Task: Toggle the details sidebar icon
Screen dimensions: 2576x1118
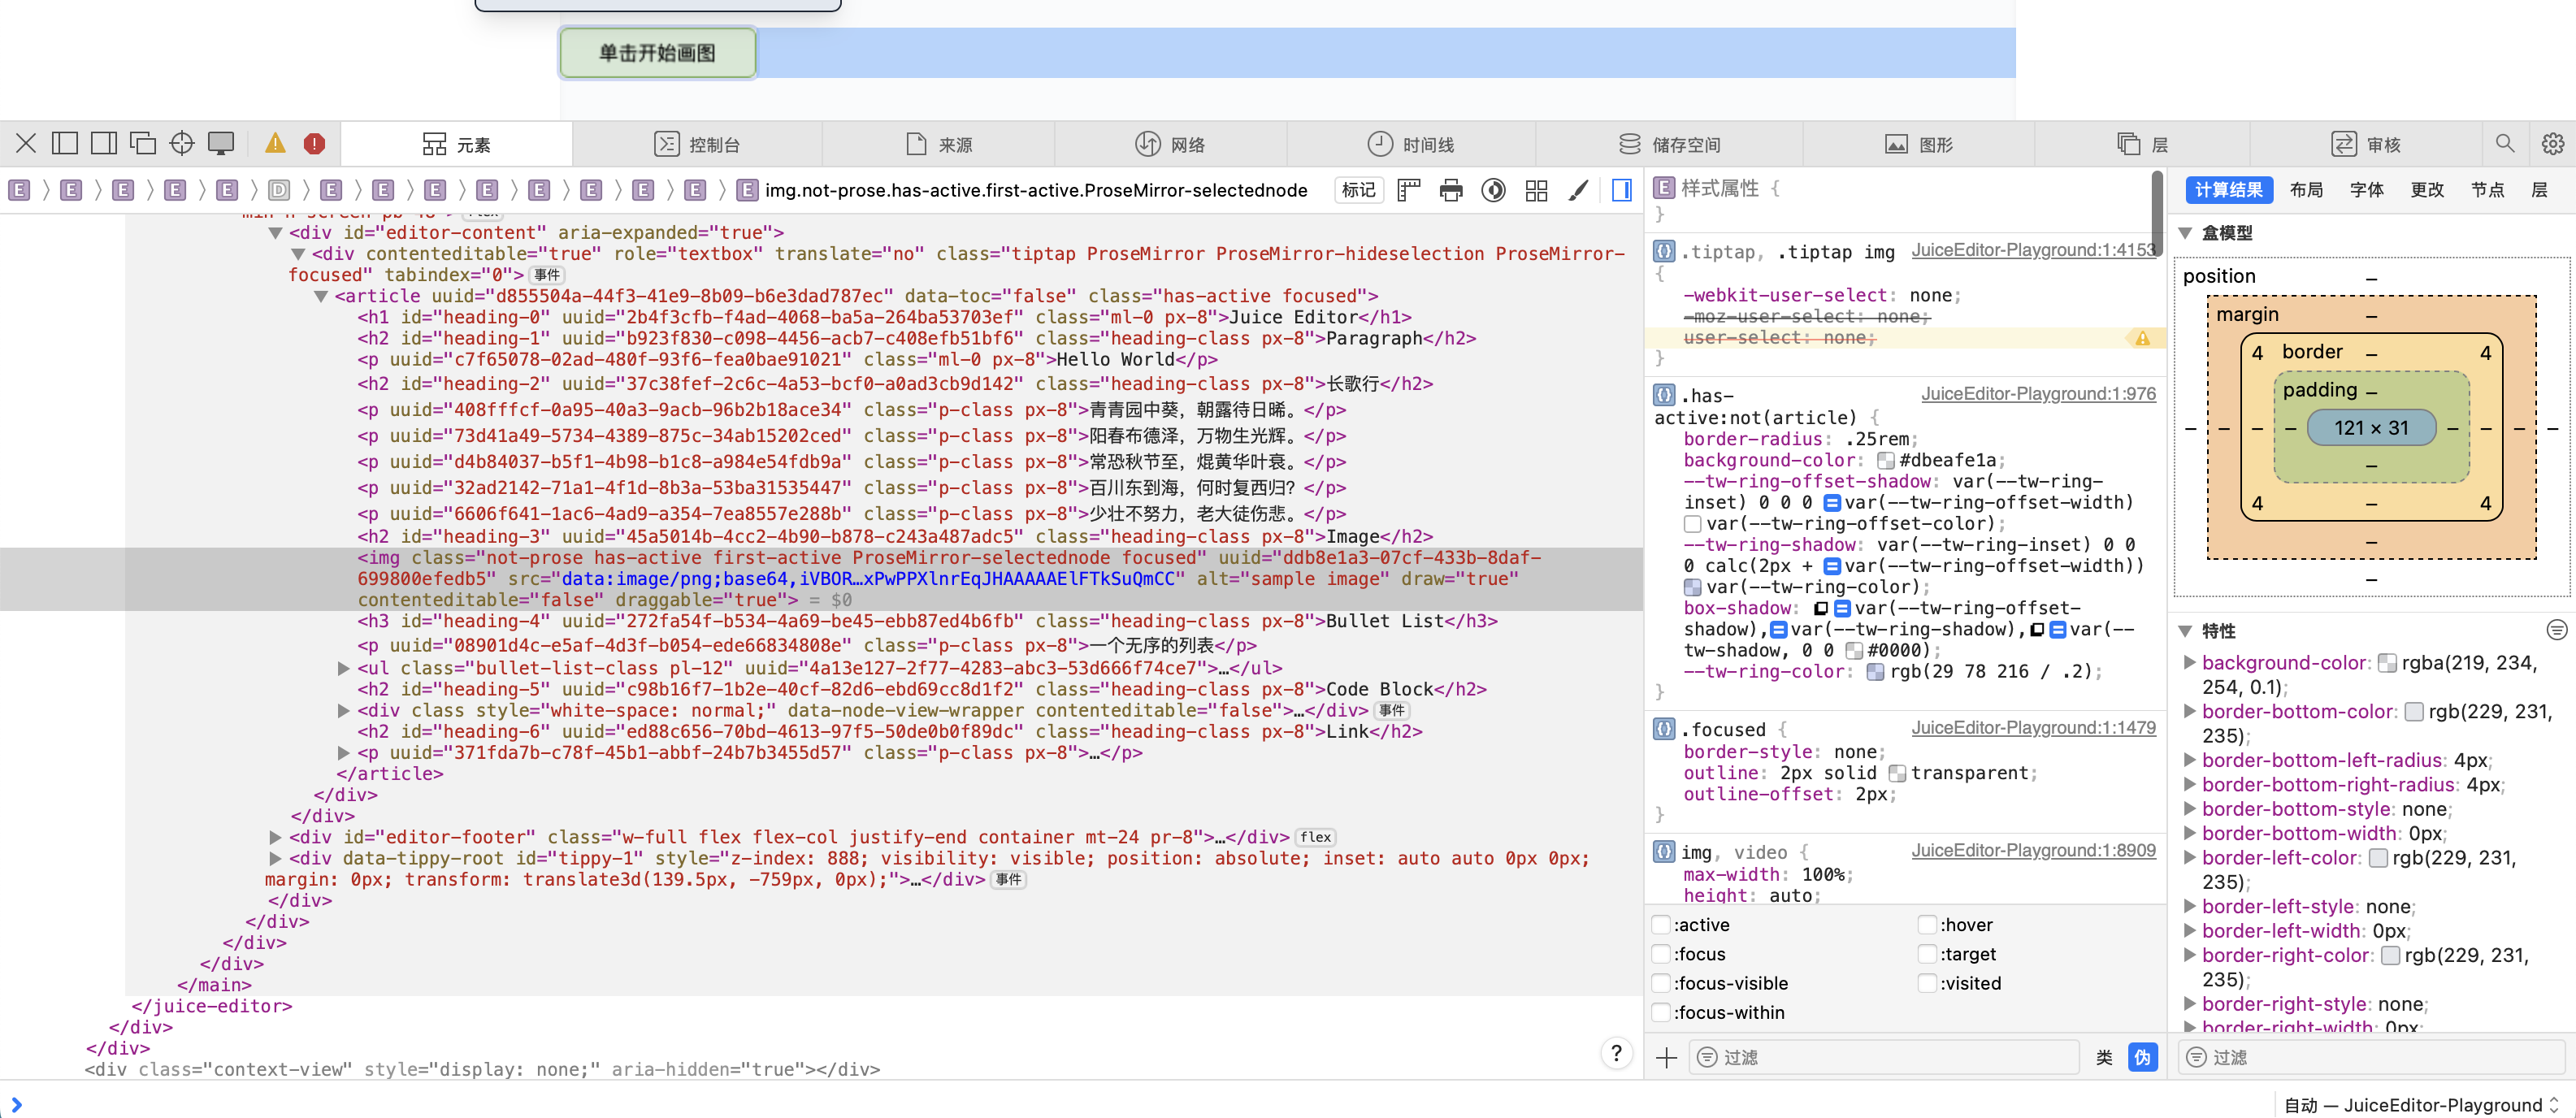Action: (1622, 190)
